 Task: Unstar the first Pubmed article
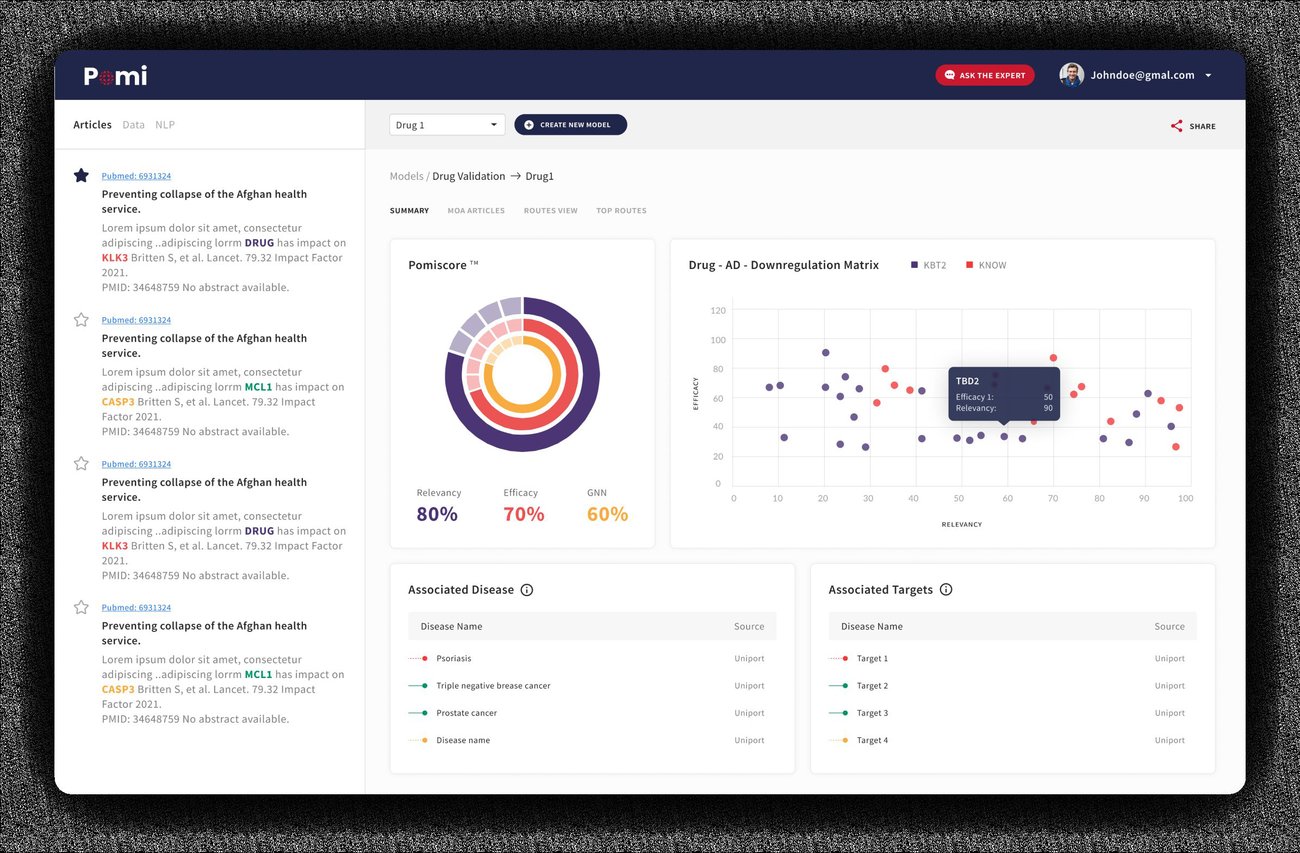81,176
